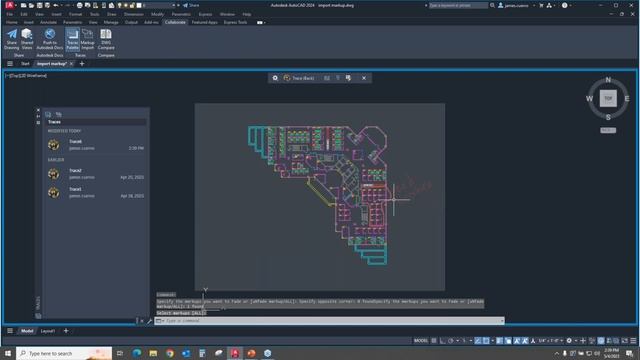This screenshot has width=640, height=360.
Task: Open the file tabs hamburger menu
Action: point(10,64)
